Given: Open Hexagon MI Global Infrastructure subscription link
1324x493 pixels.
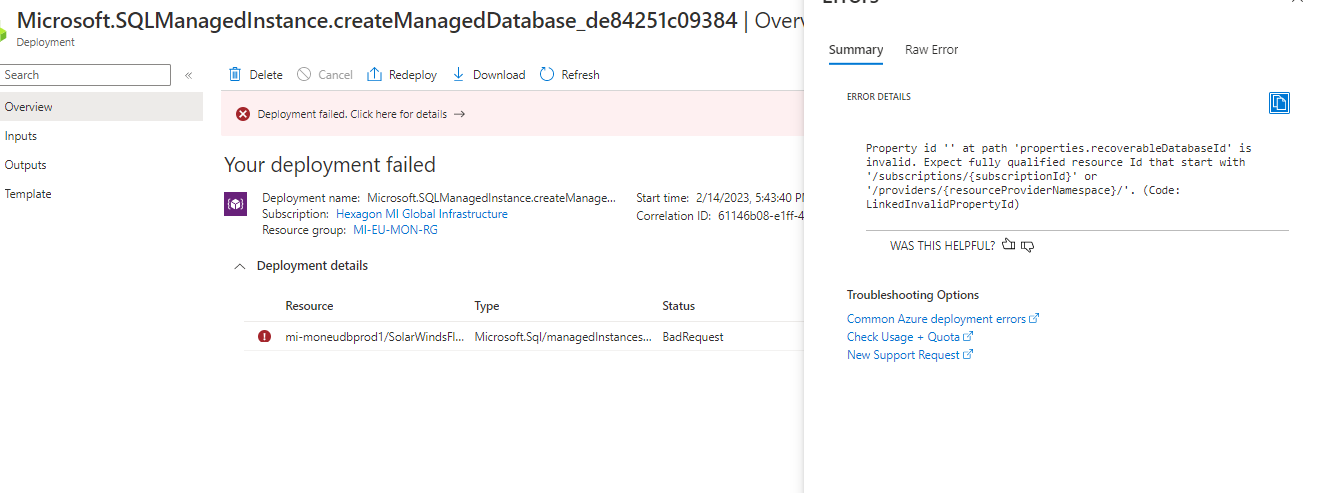Looking at the screenshot, I should [421, 214].
